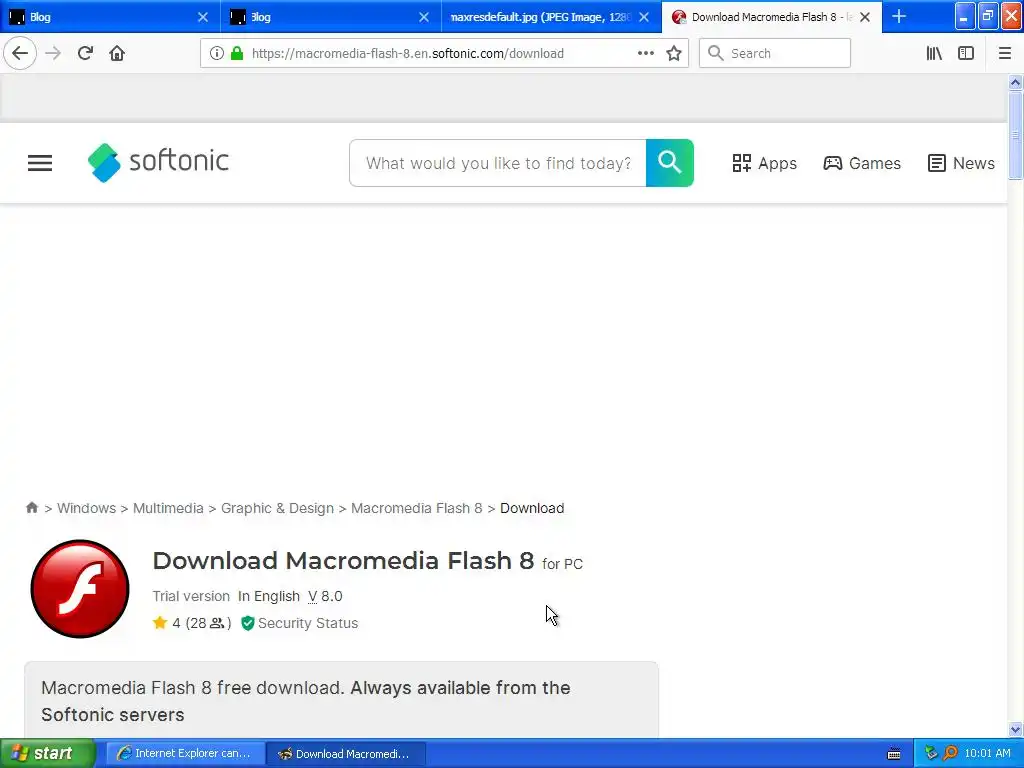Click the Softonic logo
This screenshot has height=768, width=1024.
pyautogui.click(x=158, y=162)
